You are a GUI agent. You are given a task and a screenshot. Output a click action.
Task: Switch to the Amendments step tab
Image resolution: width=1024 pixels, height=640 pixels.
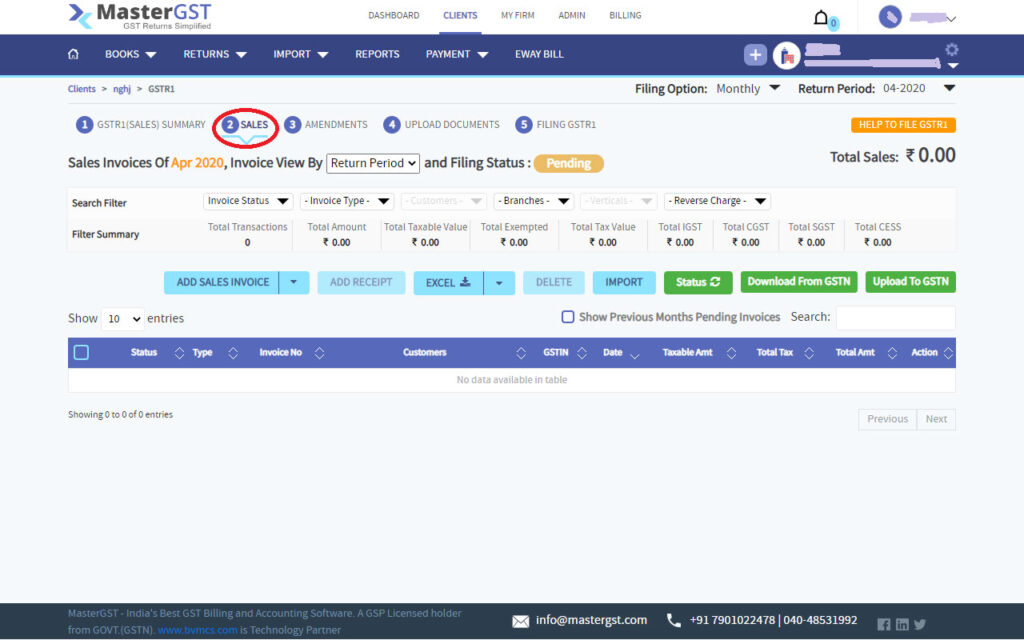click(326, 125)
